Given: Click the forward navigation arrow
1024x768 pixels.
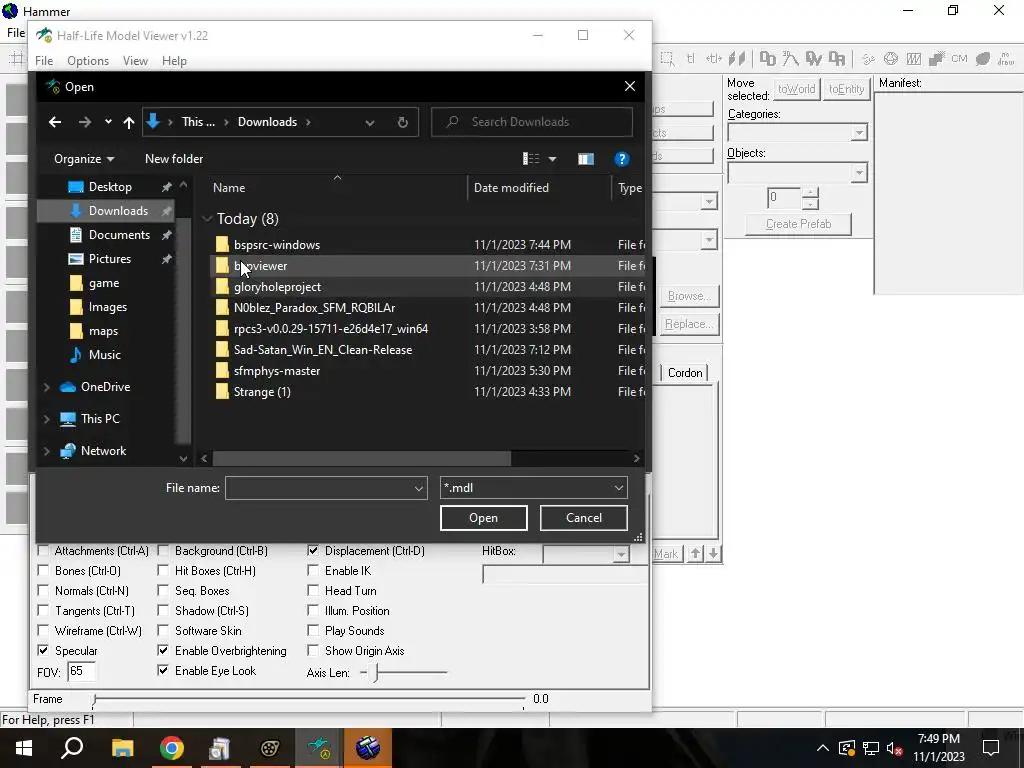Looking at the screenshot, I should coord(84,122).
